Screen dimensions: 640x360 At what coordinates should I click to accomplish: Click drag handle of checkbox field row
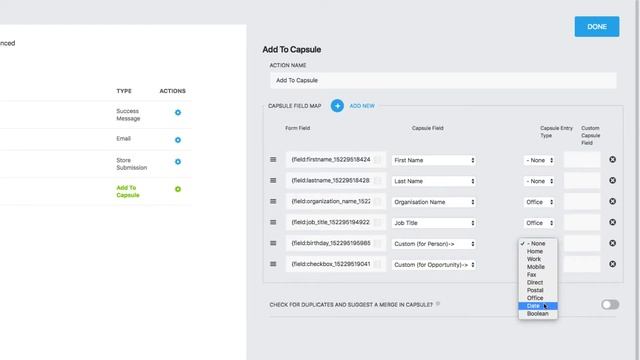pyautogui.click(x=273, y=264)
